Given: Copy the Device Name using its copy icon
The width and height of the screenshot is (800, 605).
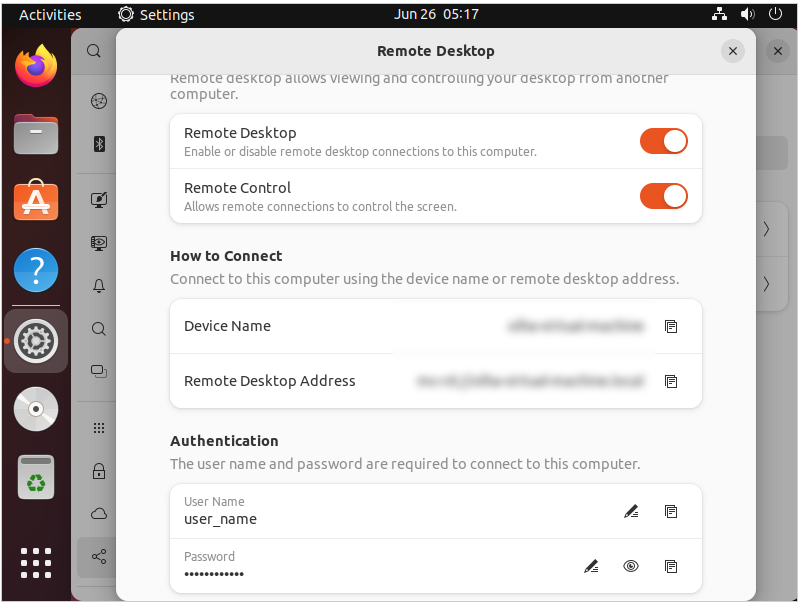Looking at the screenshot, I should coord(671,326).
